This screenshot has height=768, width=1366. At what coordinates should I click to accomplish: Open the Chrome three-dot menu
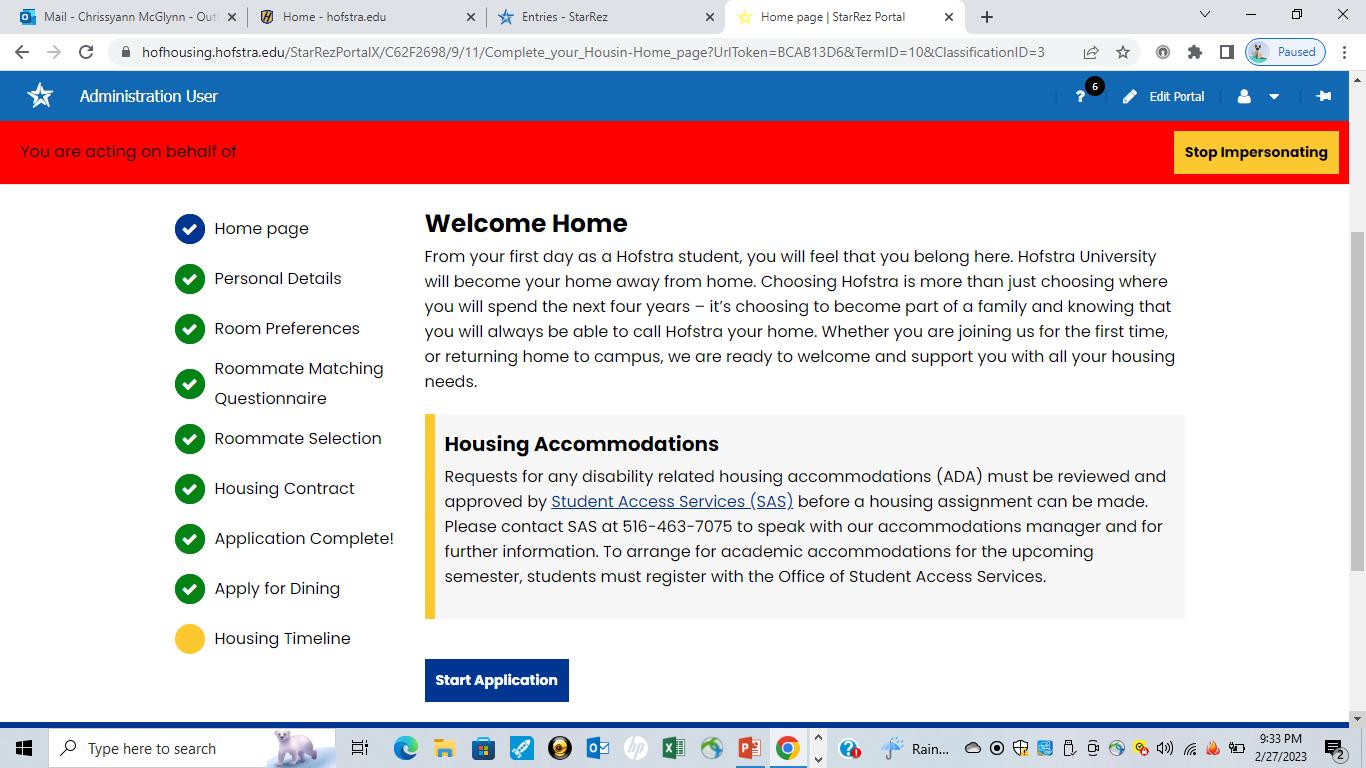(x=1344, y=52)
